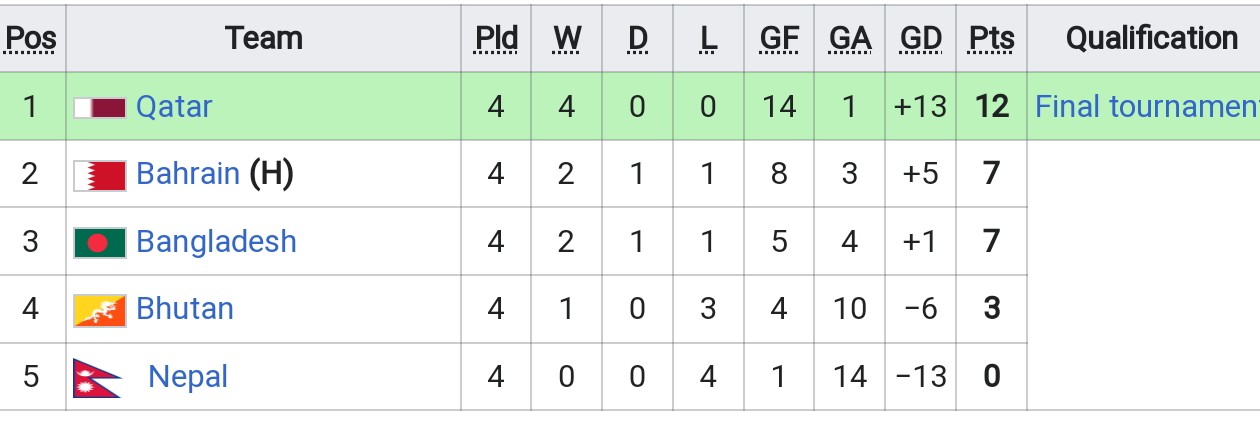This screenshot has width=1260, height=427.
Task: Visit the Nepal team link
Action: [188, 377]
